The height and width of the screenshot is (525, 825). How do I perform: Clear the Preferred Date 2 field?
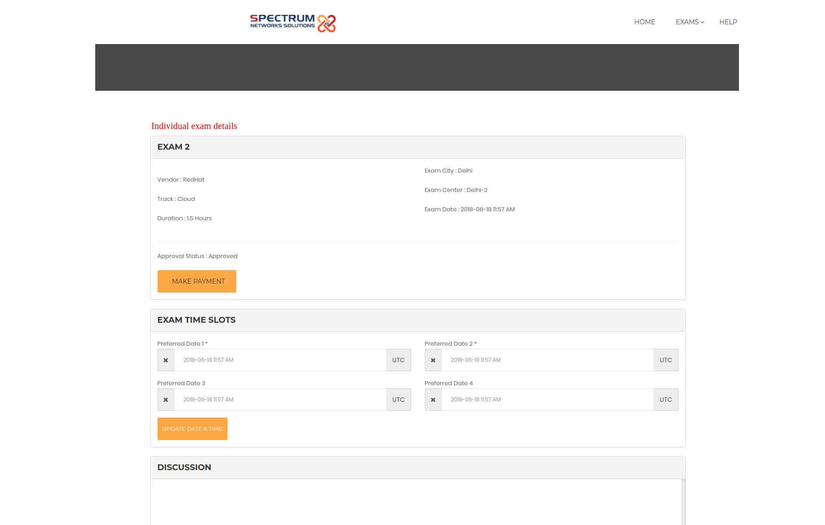433,360
